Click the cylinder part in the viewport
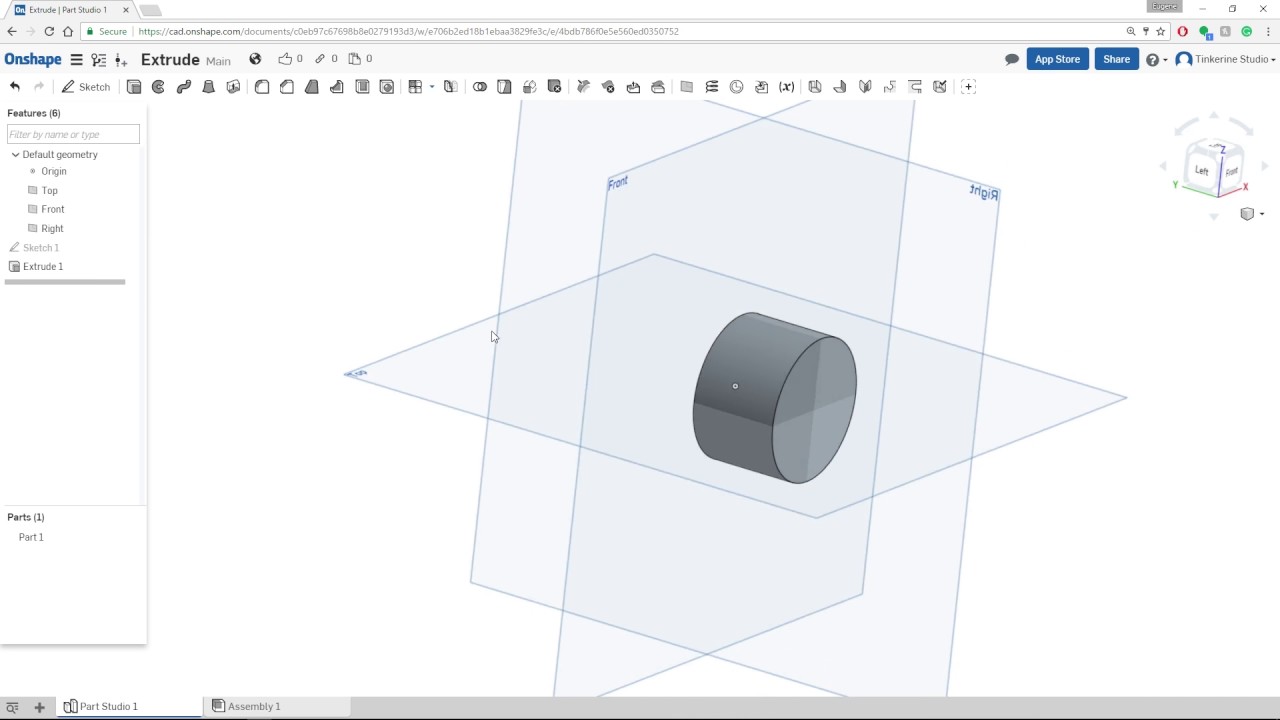The height and width of the screenshot is (720, 1280). coord(774,398)
